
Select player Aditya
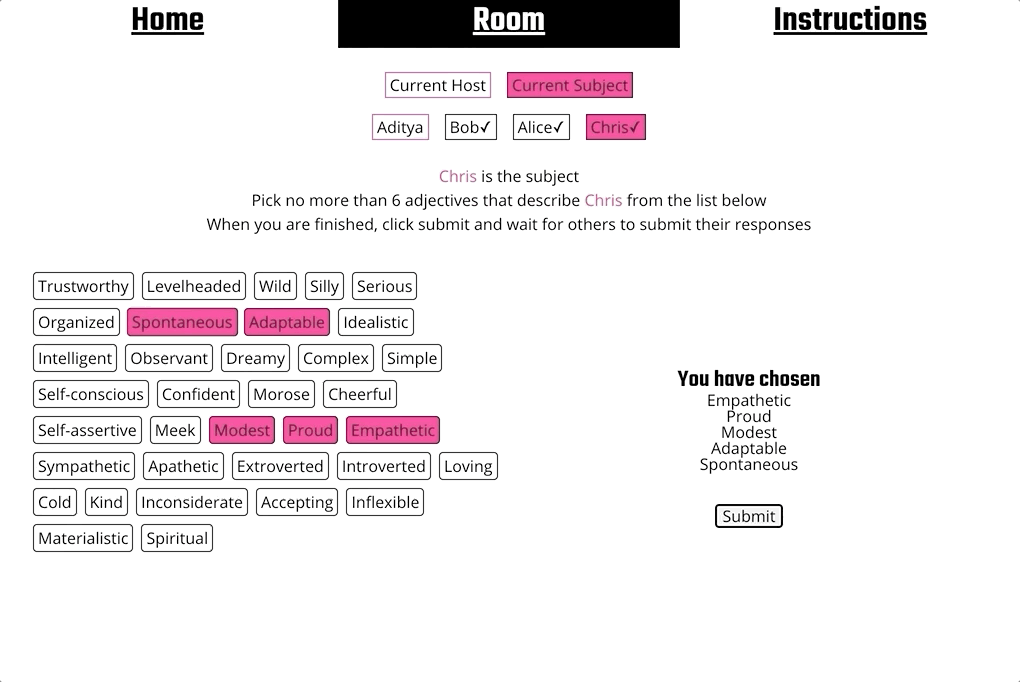(x=400, y=127)
